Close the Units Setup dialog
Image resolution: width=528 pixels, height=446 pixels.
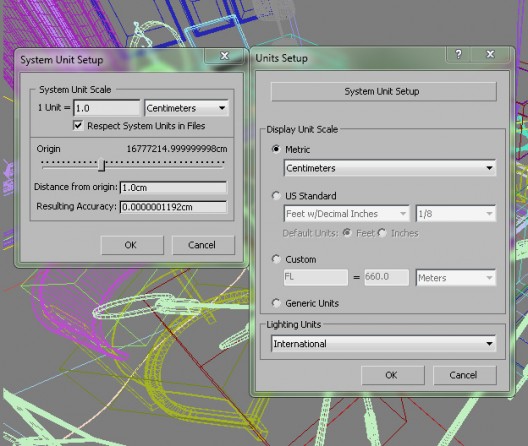pos(490,54)
